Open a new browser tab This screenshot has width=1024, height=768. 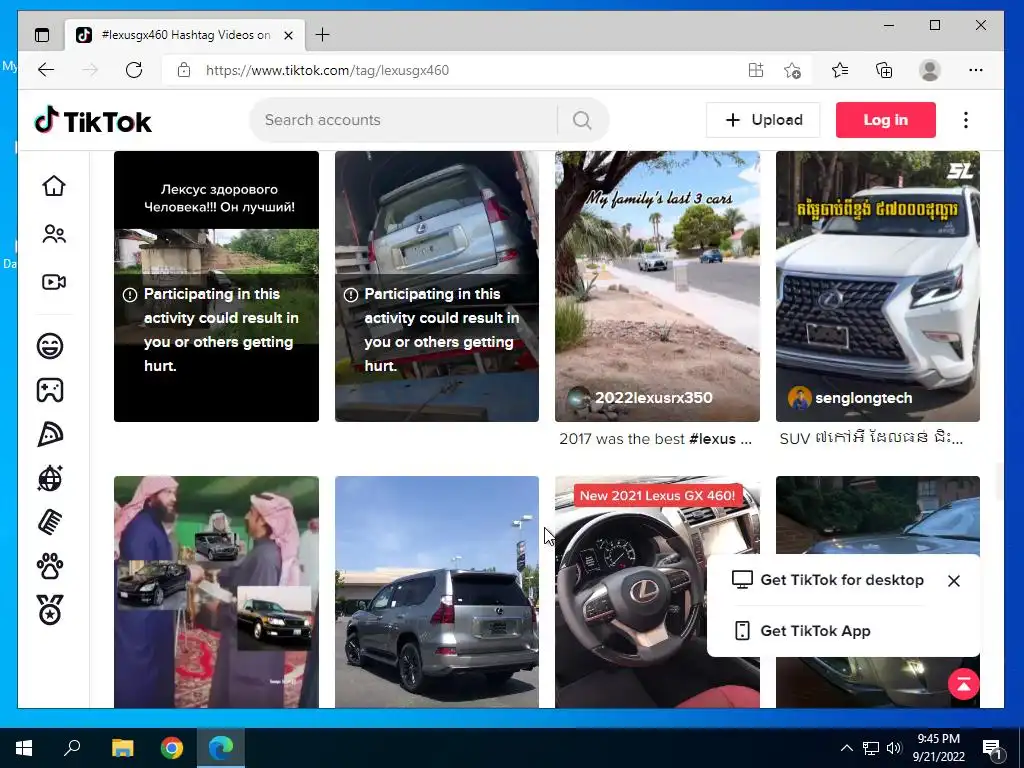coord(323,35)
